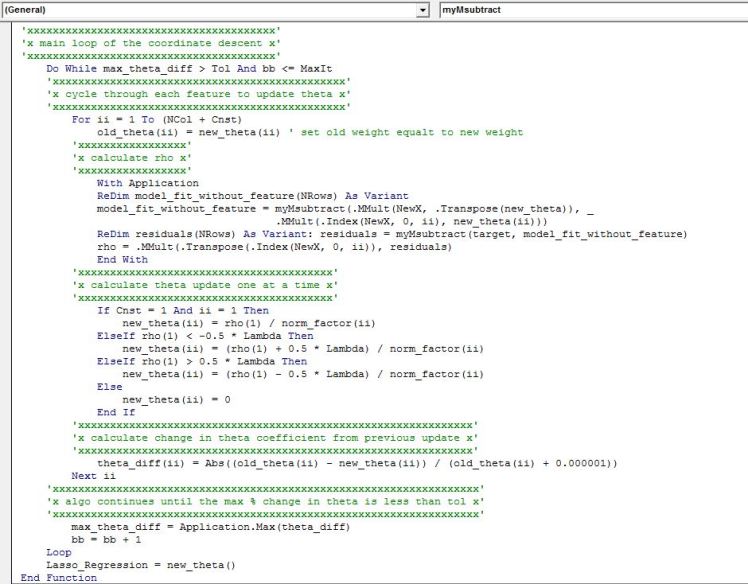Open the (General) object dropdown arrow

(x=424, y=9)
